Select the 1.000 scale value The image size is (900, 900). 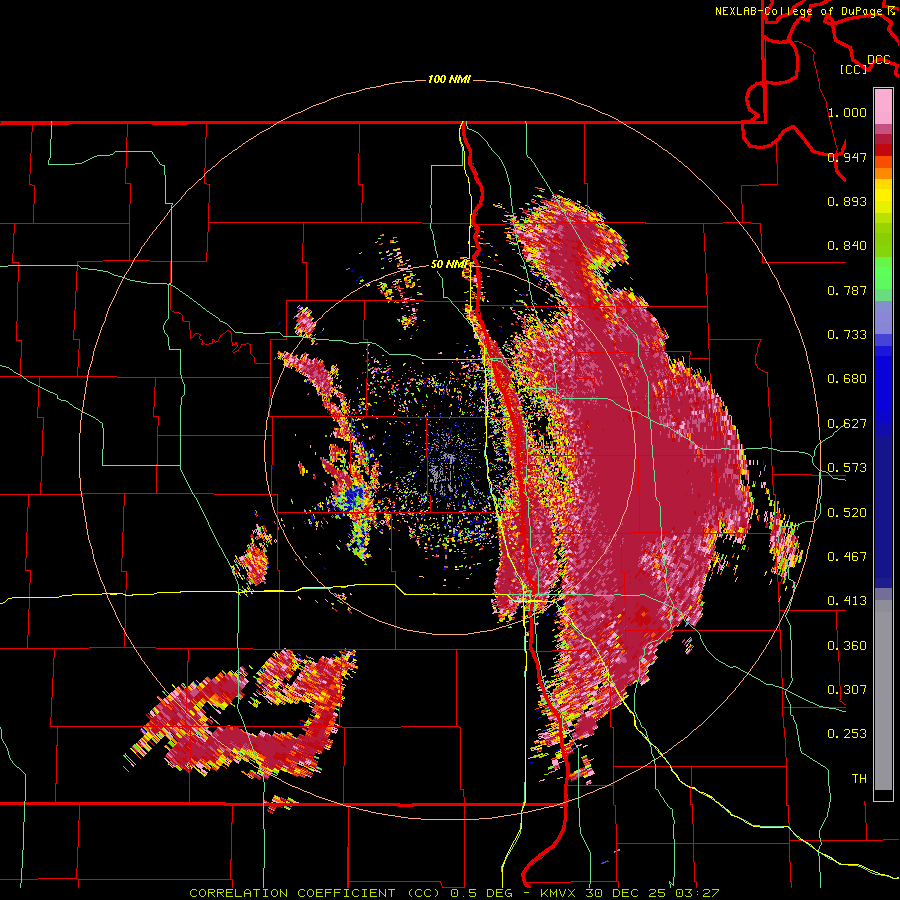(x=847, y=112)
